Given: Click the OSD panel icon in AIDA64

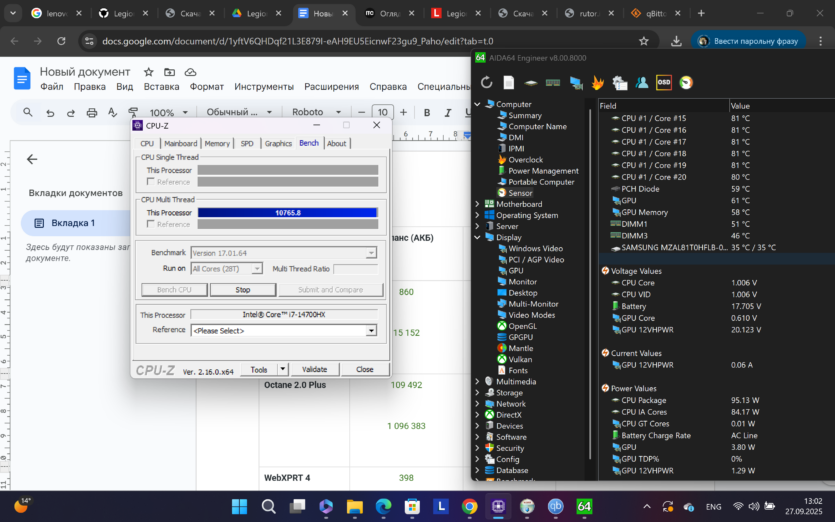Looking at the screenshot, I should point(664,83).
